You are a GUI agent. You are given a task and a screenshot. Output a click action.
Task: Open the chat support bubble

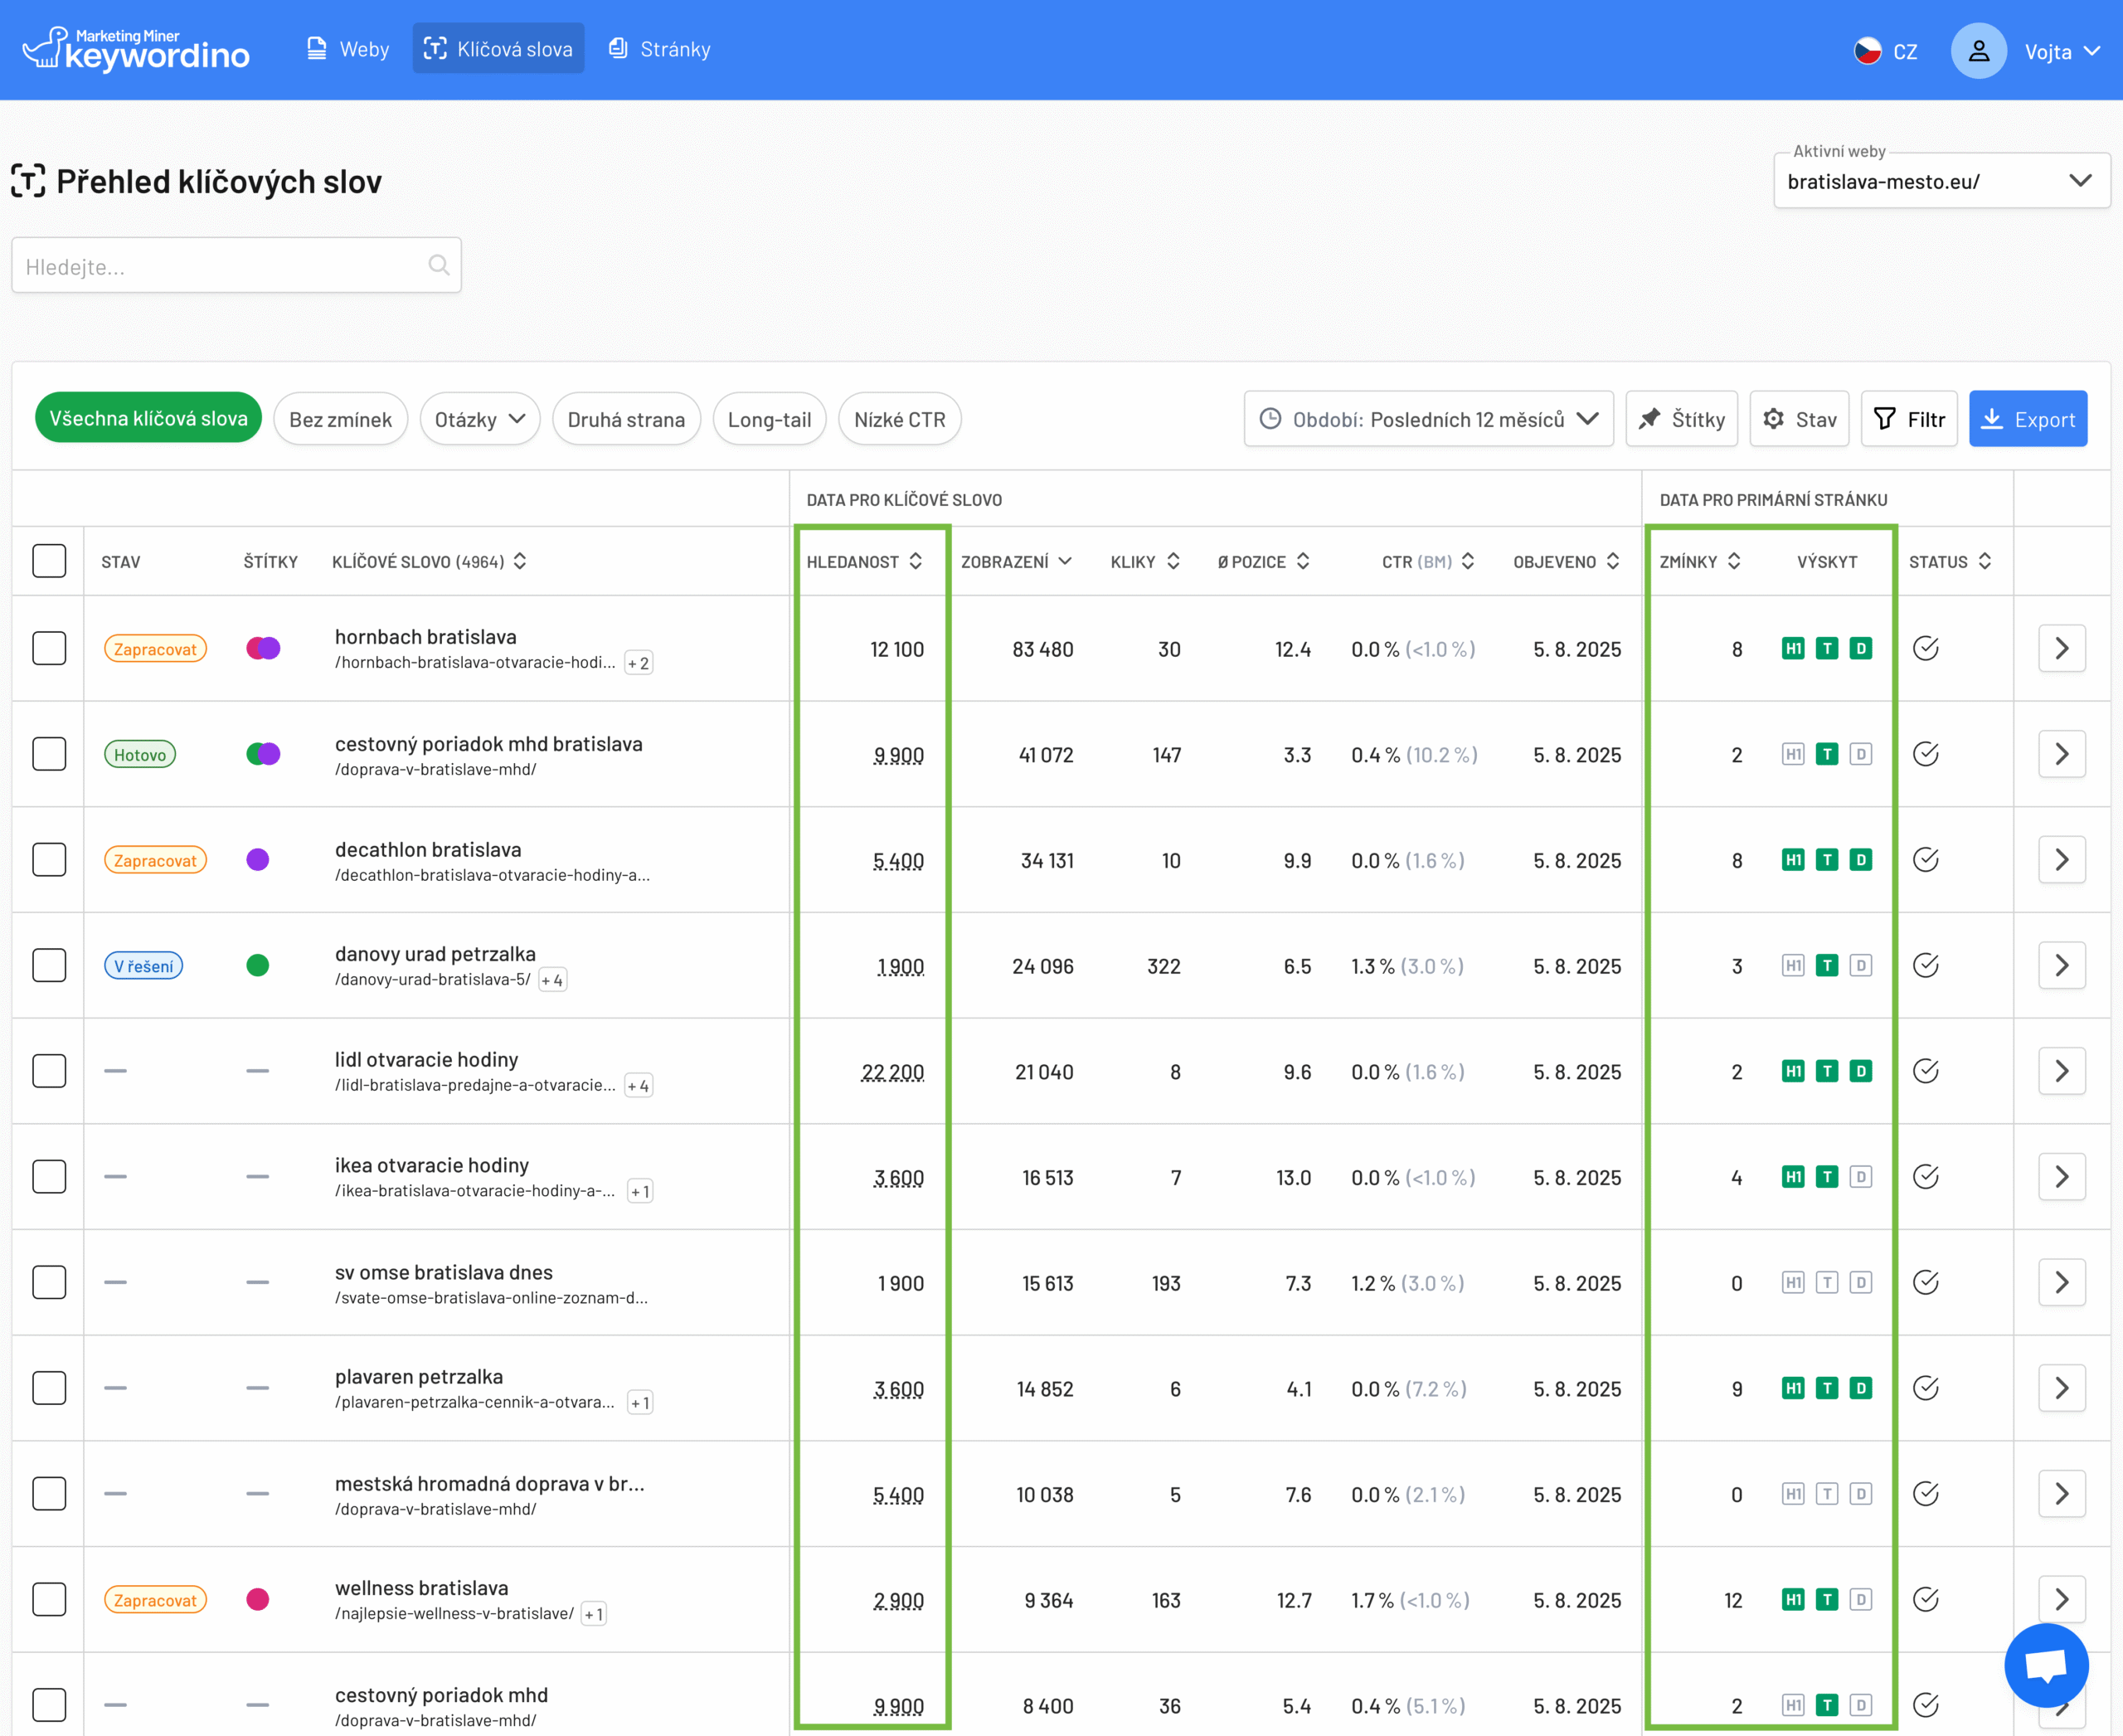[2045, 1665]
